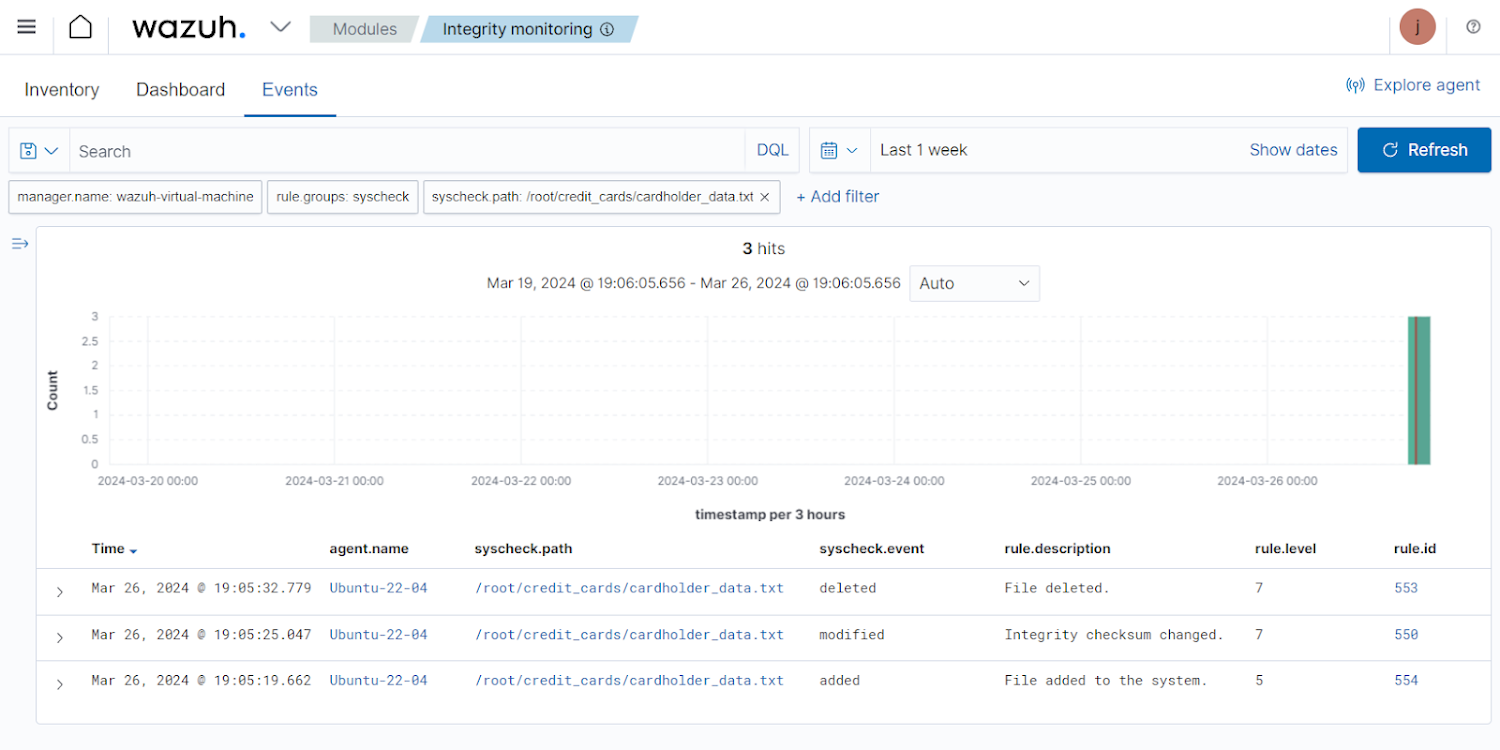Screen dimensions: 1500x750
Task: Click the user avatar "j"
Action: click(x=1417, y=27)
